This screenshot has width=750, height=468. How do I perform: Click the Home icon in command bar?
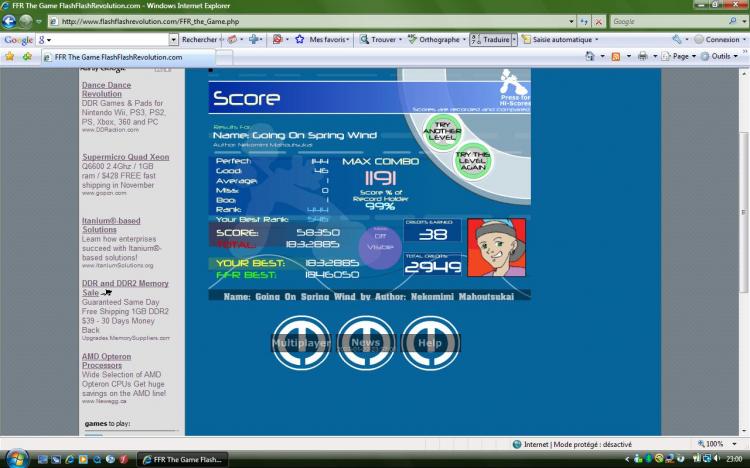(590, 56)
